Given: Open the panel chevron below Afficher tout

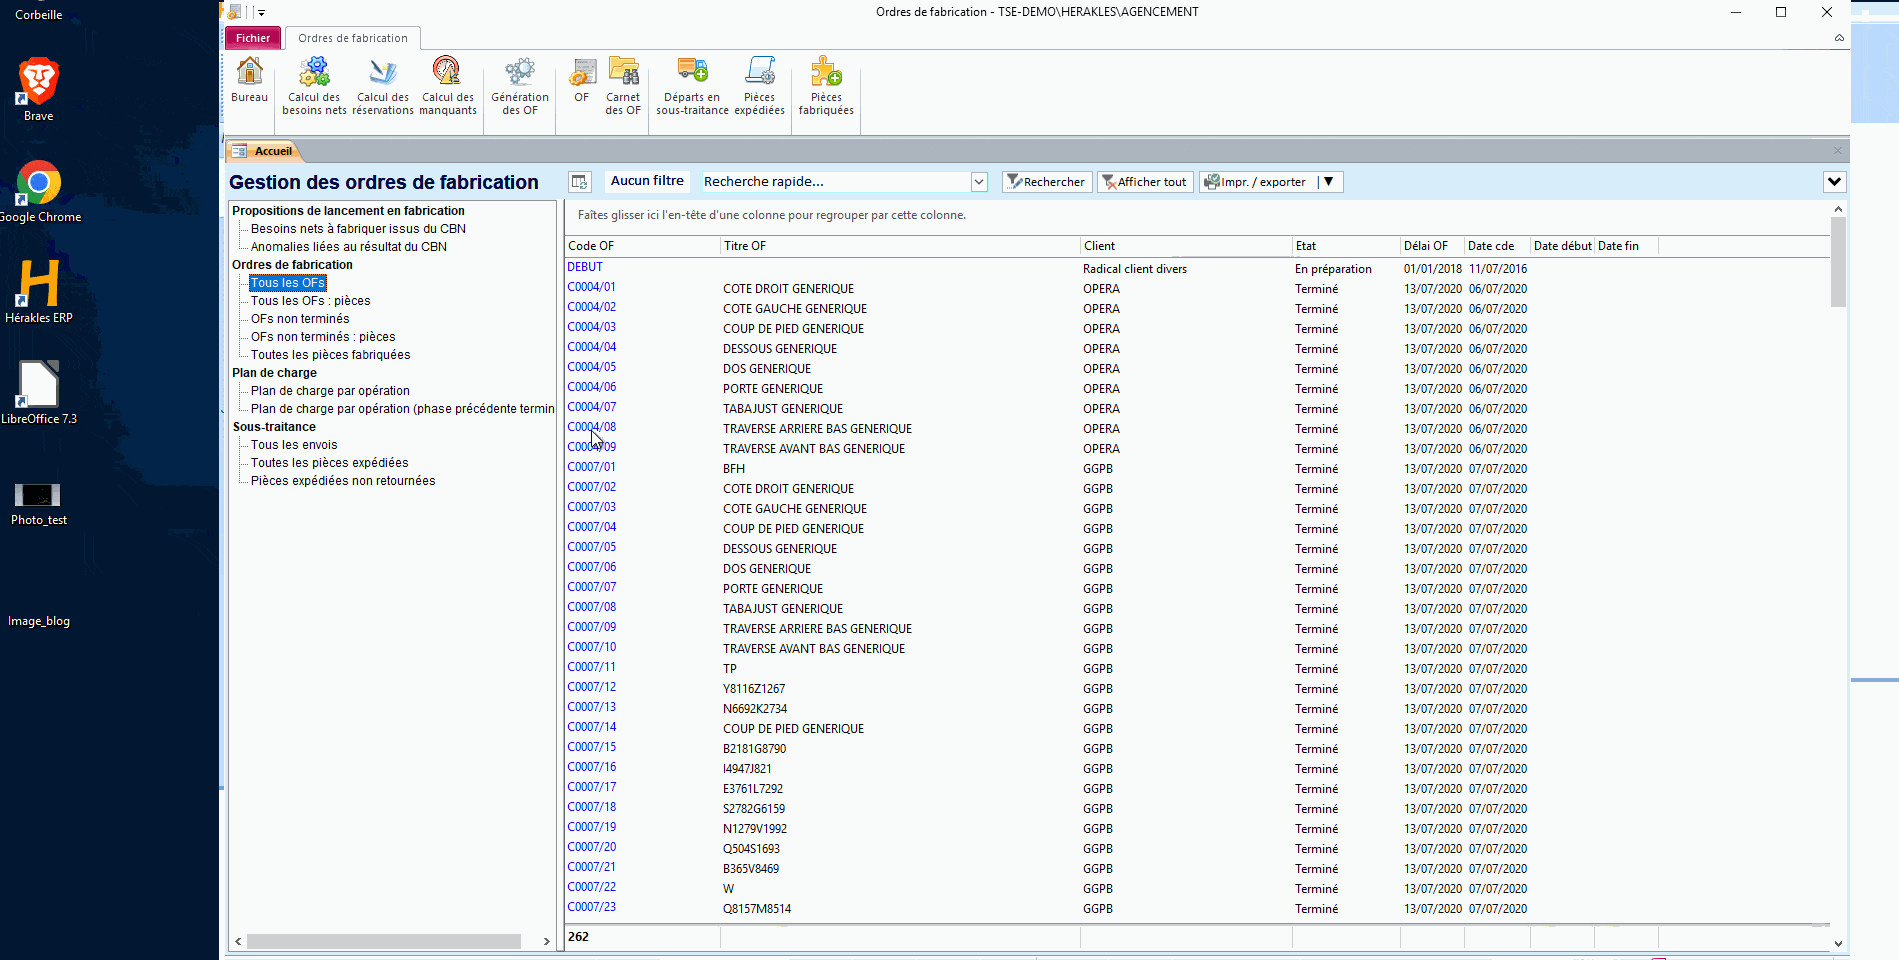Looking at the screenshot, I should point(1833,181).
